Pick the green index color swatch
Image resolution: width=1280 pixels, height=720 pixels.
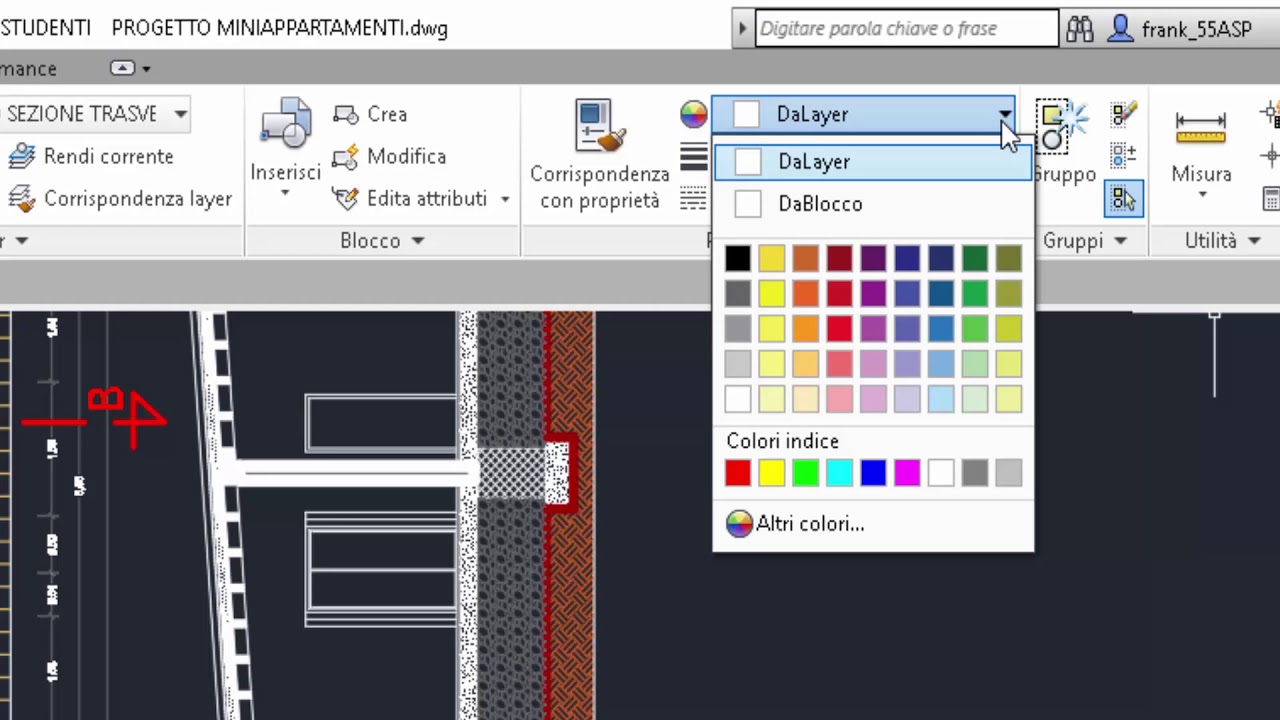pos(806,473)
